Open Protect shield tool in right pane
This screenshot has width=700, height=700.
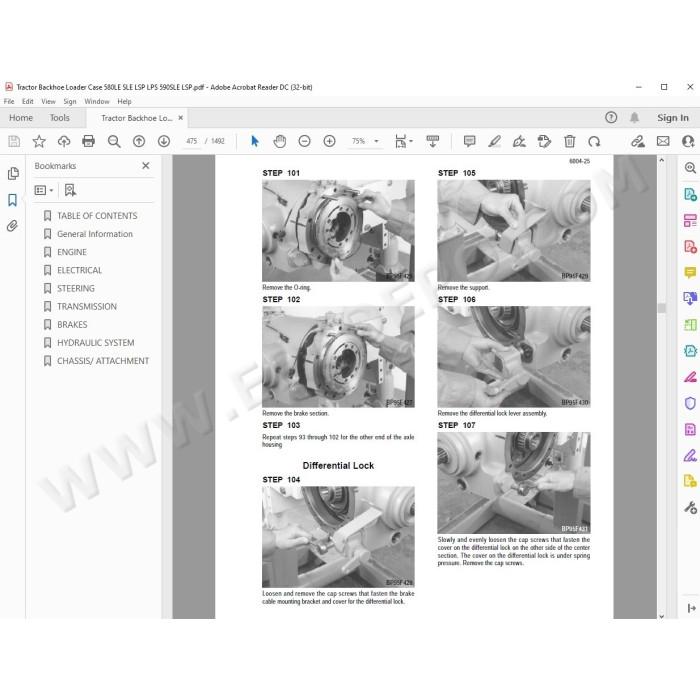tap(690, 403)
